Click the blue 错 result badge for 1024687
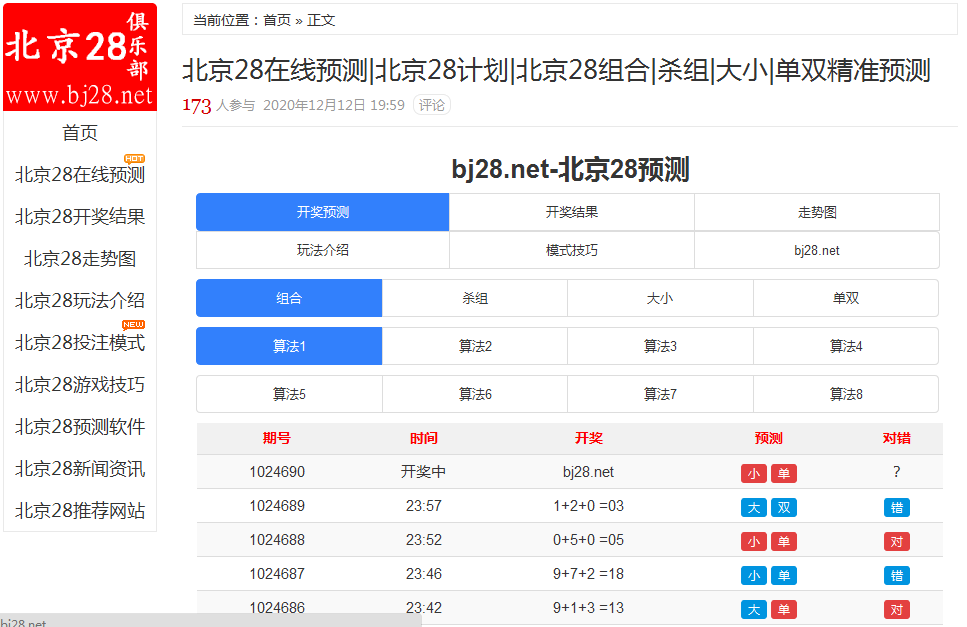 (x=898, y=575)
